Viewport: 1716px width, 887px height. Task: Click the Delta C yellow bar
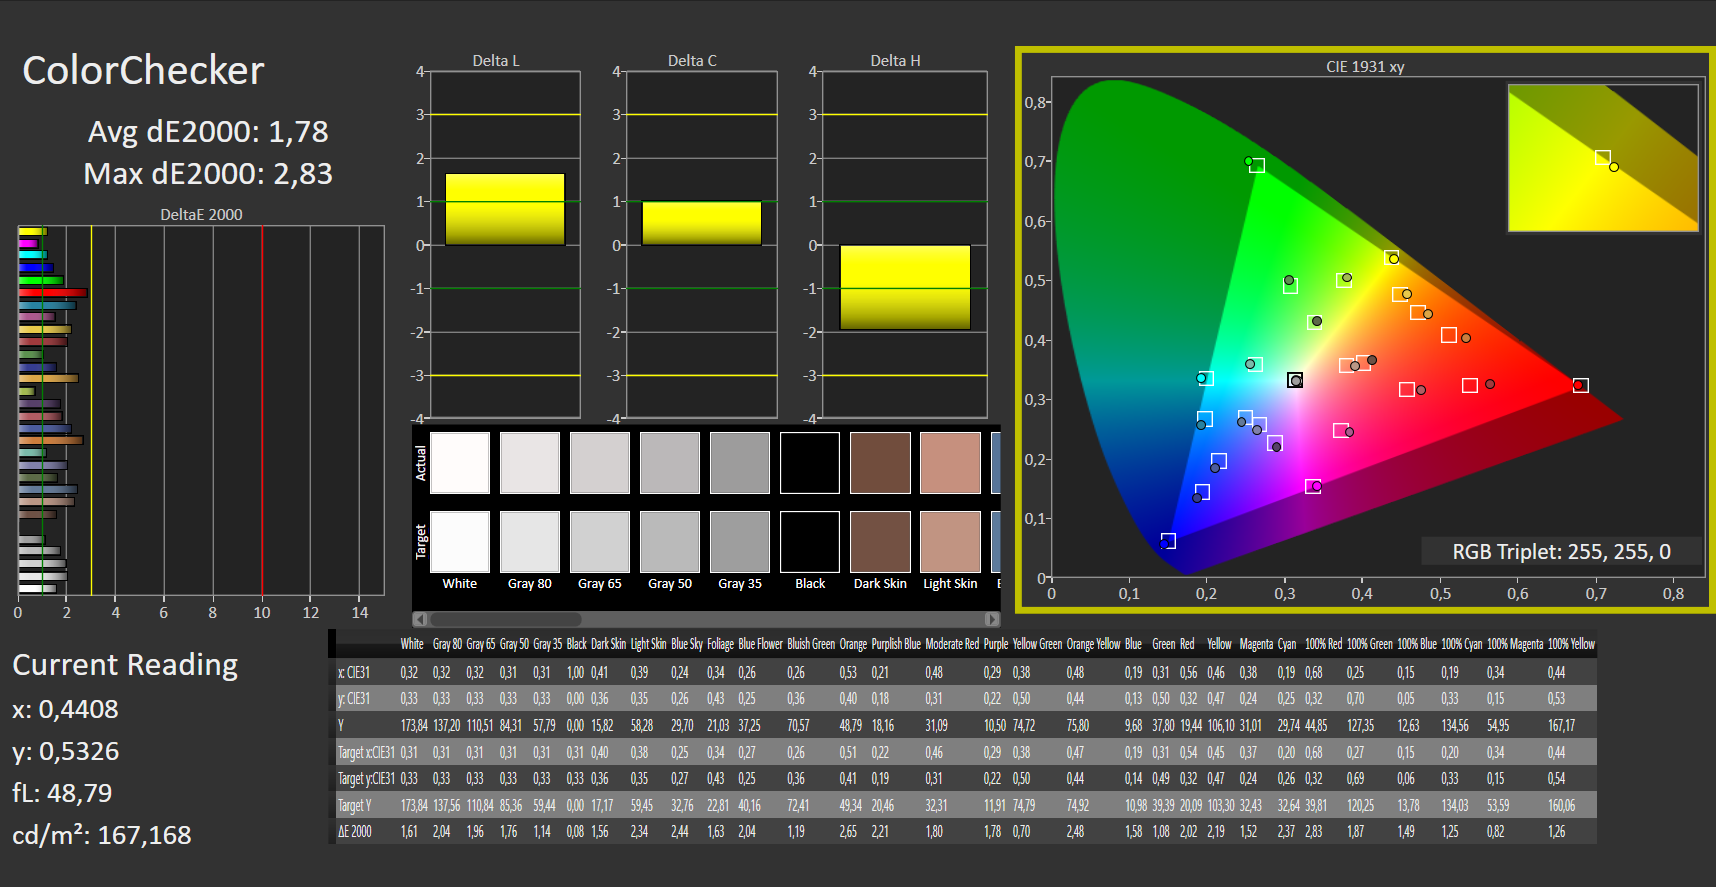click(x=701, y=223)
